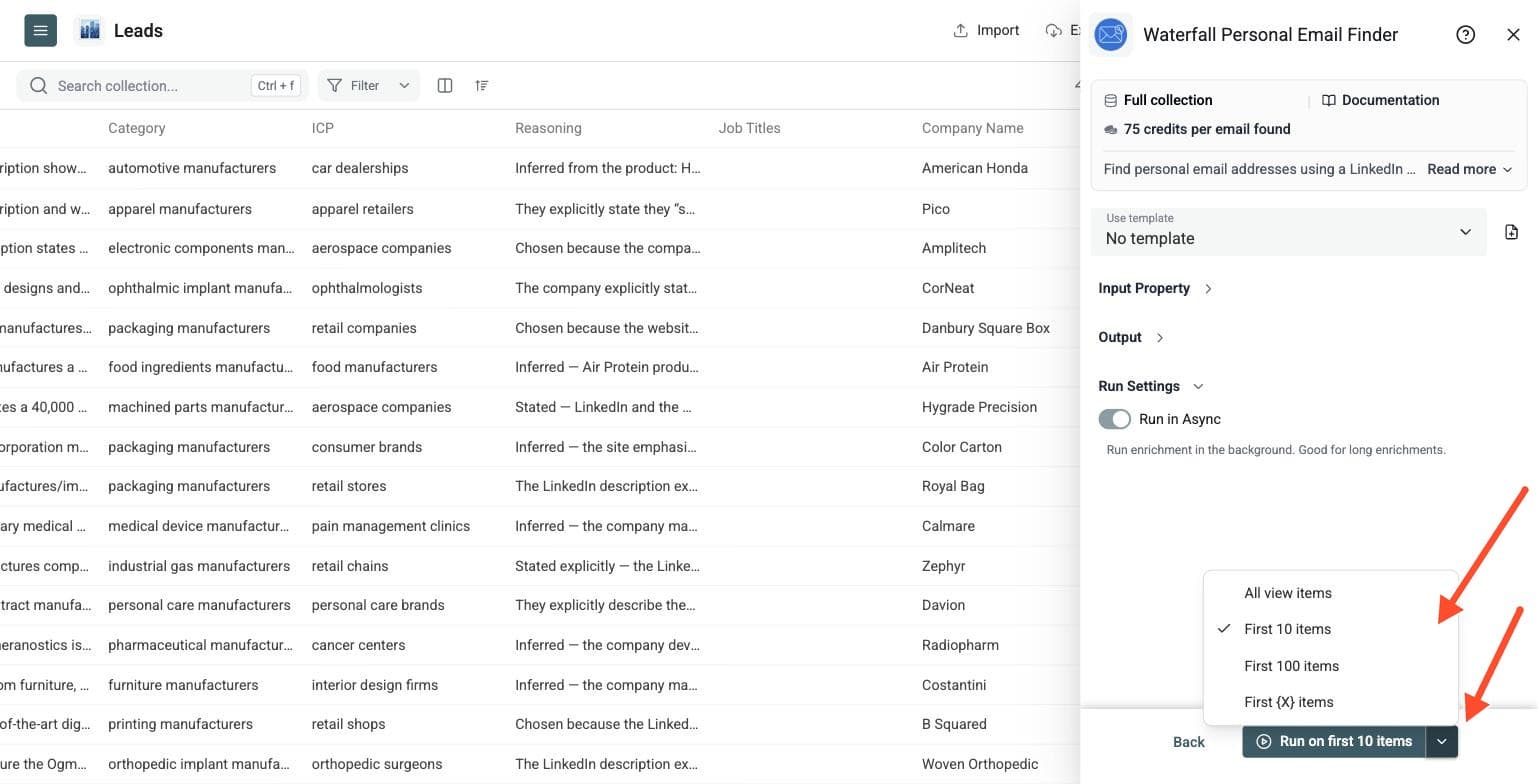This screenshot has height=784, width=1538.
Task: Open the Use template dropdown
Action: click(1288, 232)
